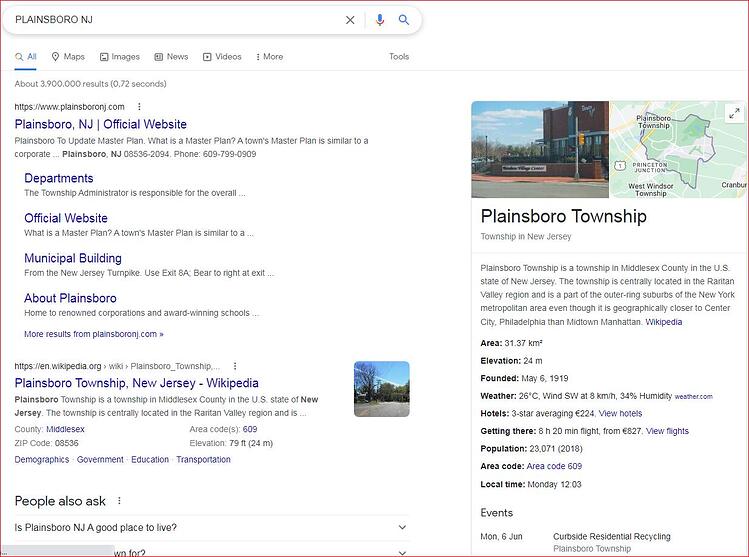
Task: Click the 'ZIP Code: 08536' text
Action: tap(46, 443)
